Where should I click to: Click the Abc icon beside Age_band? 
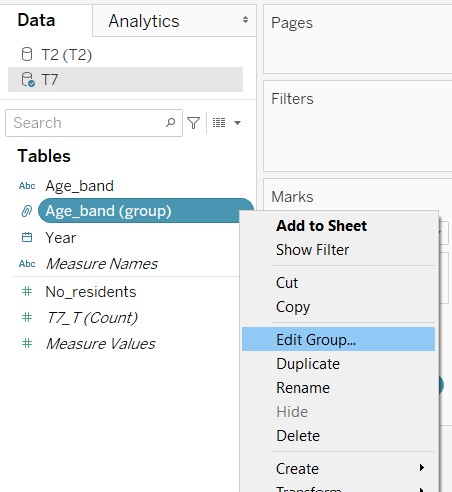27,186
